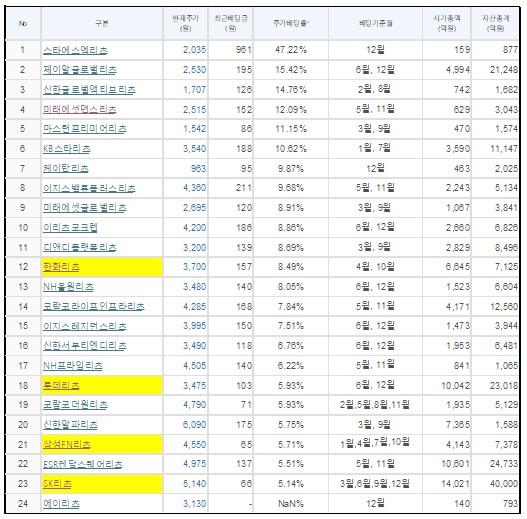Select the current price 2,035 cell
The height and width of the screenshot is (519, 527).
pos(186,50)
